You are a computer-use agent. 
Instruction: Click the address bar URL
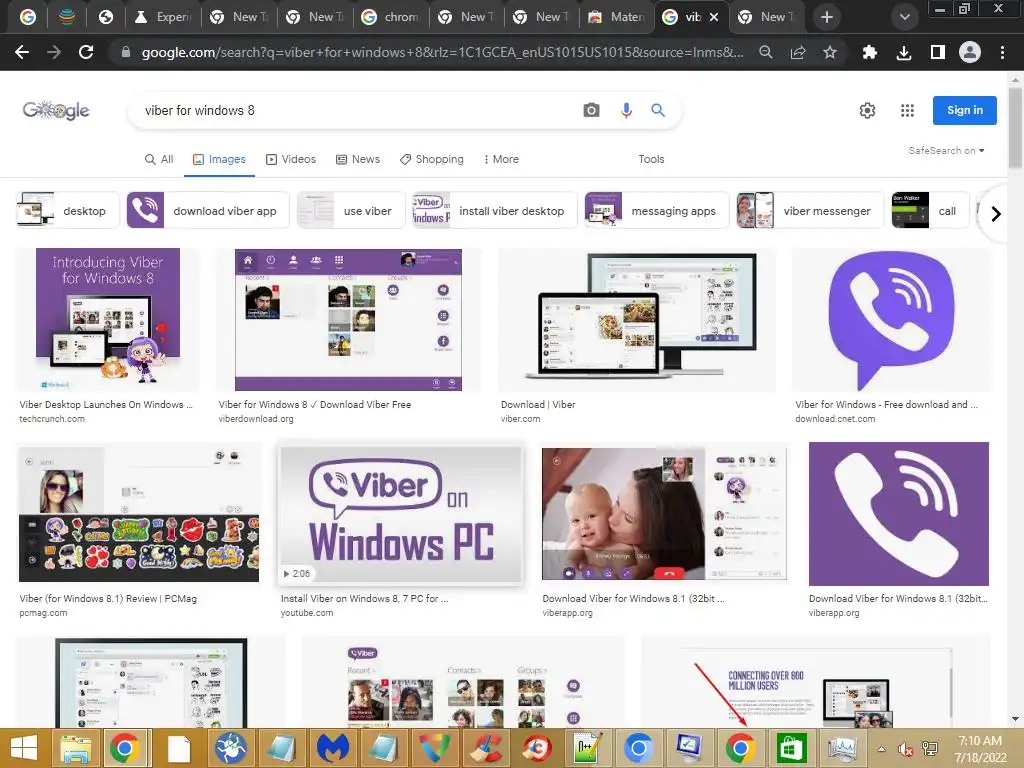442,52
